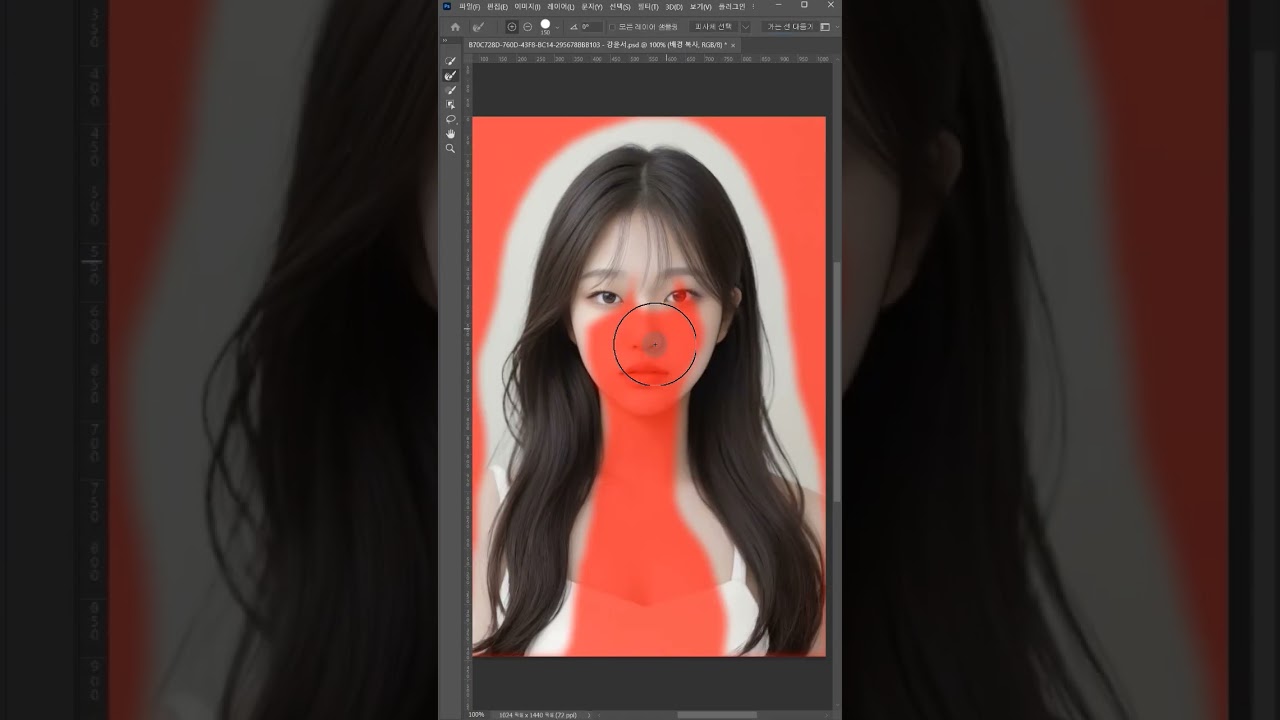
Task: Open the 필터(T) menu
Action: pyautogui.click(x=648, y=7)
